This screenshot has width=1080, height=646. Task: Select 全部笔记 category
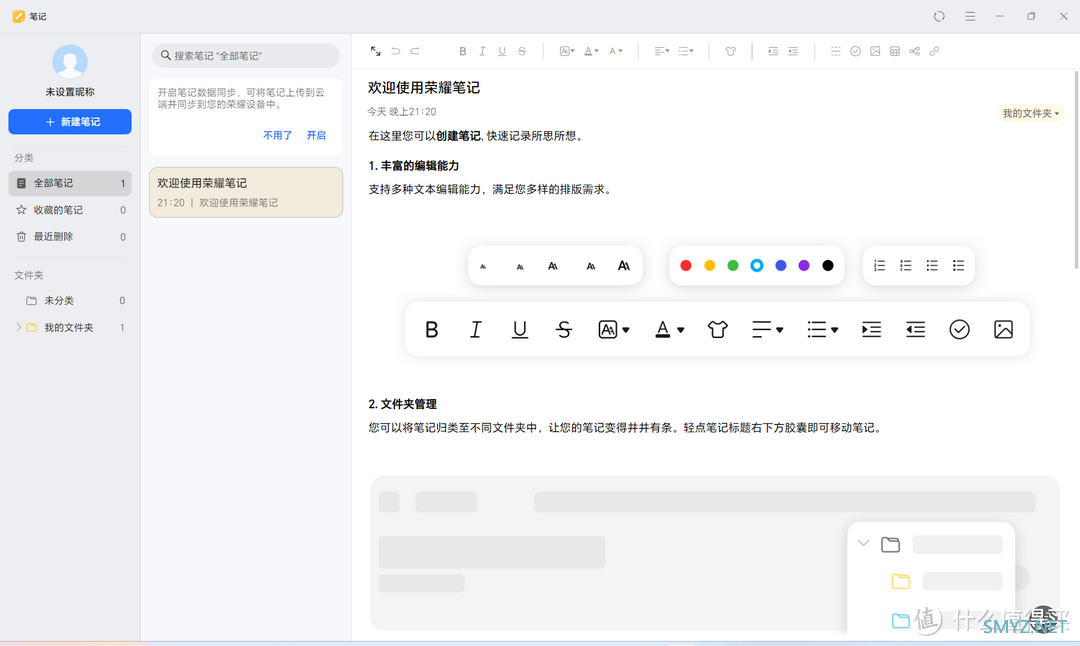click(x=70, y=183)
